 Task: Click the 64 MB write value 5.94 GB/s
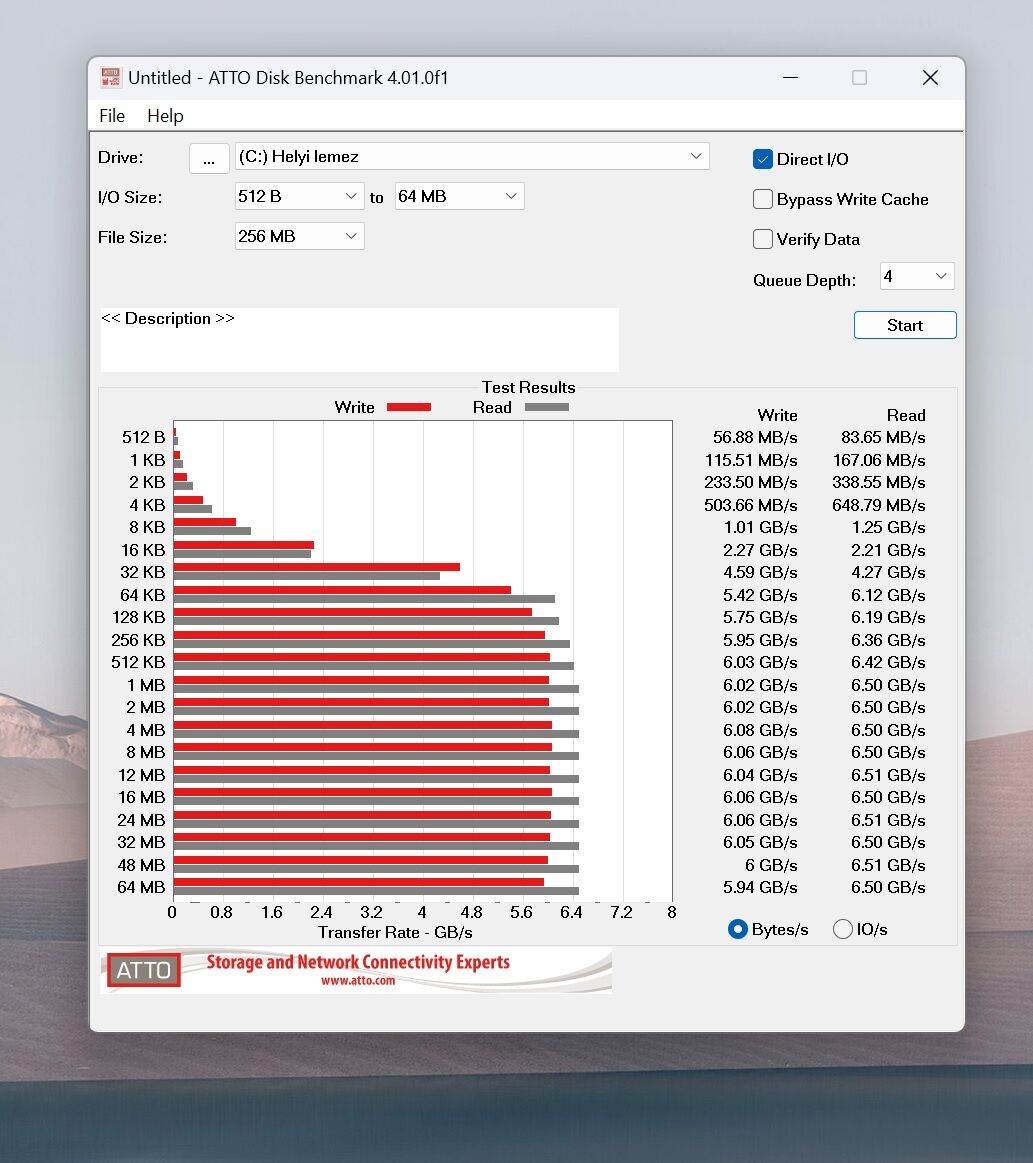click(x=760, y=887)
